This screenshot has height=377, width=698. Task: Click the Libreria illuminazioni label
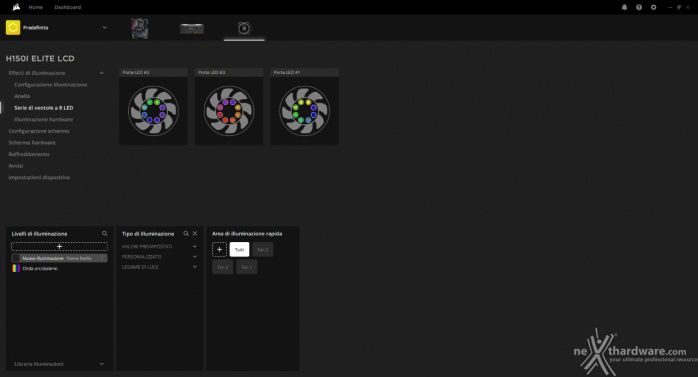39,364
